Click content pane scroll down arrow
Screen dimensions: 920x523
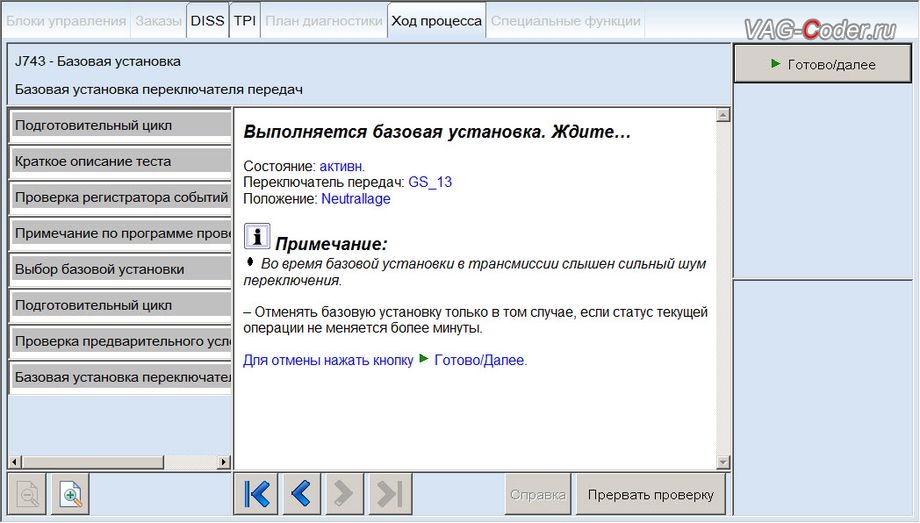(723, 463)
